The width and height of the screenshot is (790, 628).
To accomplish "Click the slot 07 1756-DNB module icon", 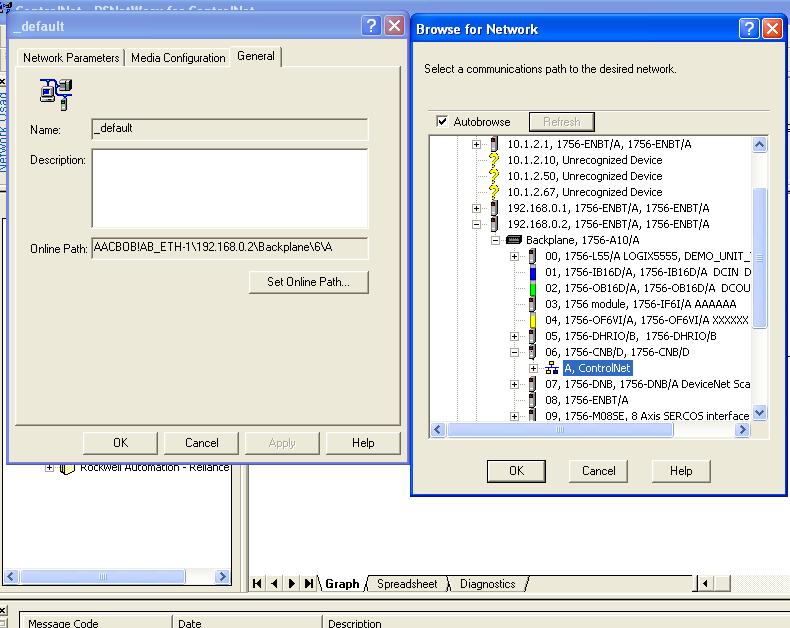I will point(532,385).
